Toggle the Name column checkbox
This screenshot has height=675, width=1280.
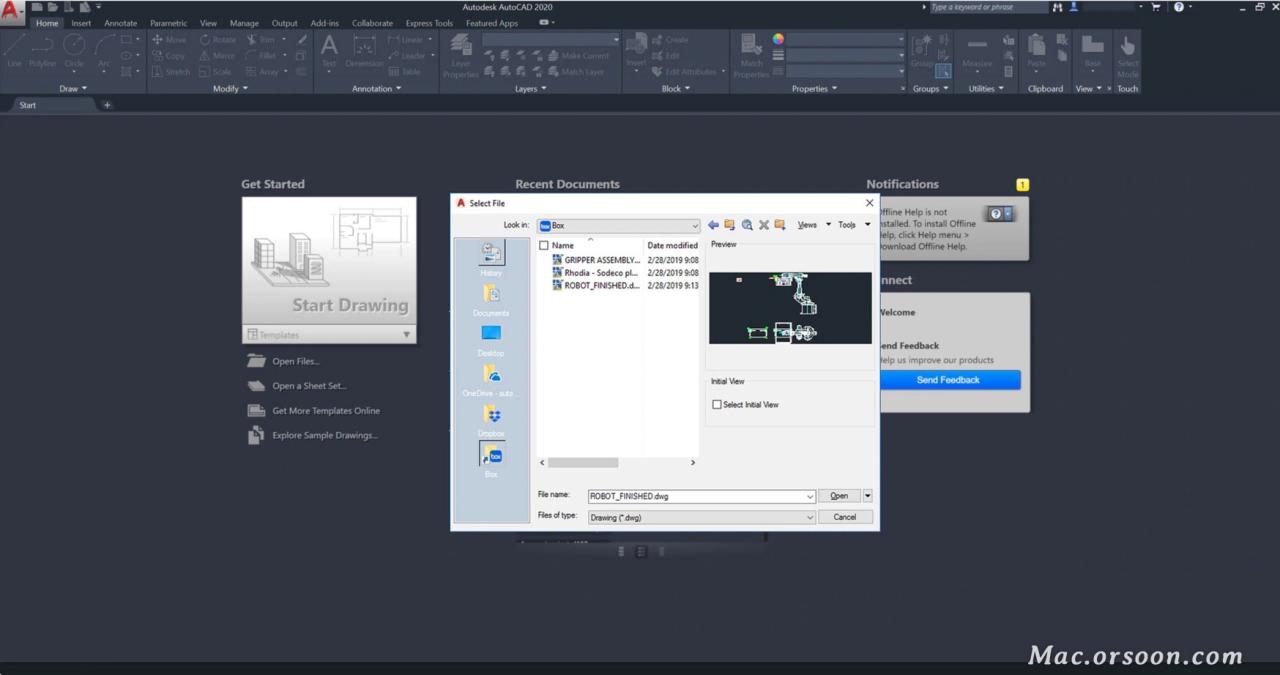point(544,245)
